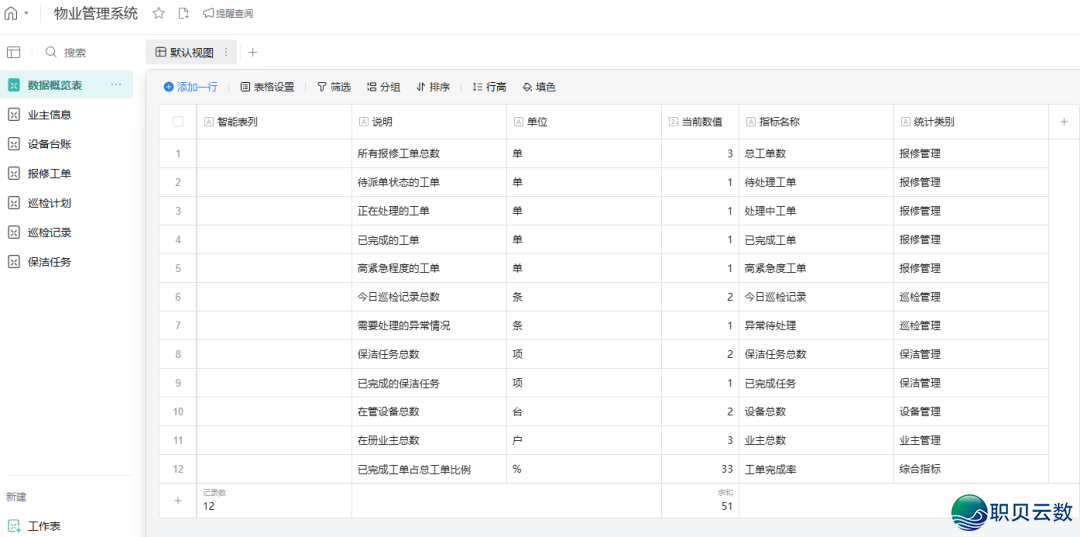Click cell 在管设备总数

pos(429,412)
